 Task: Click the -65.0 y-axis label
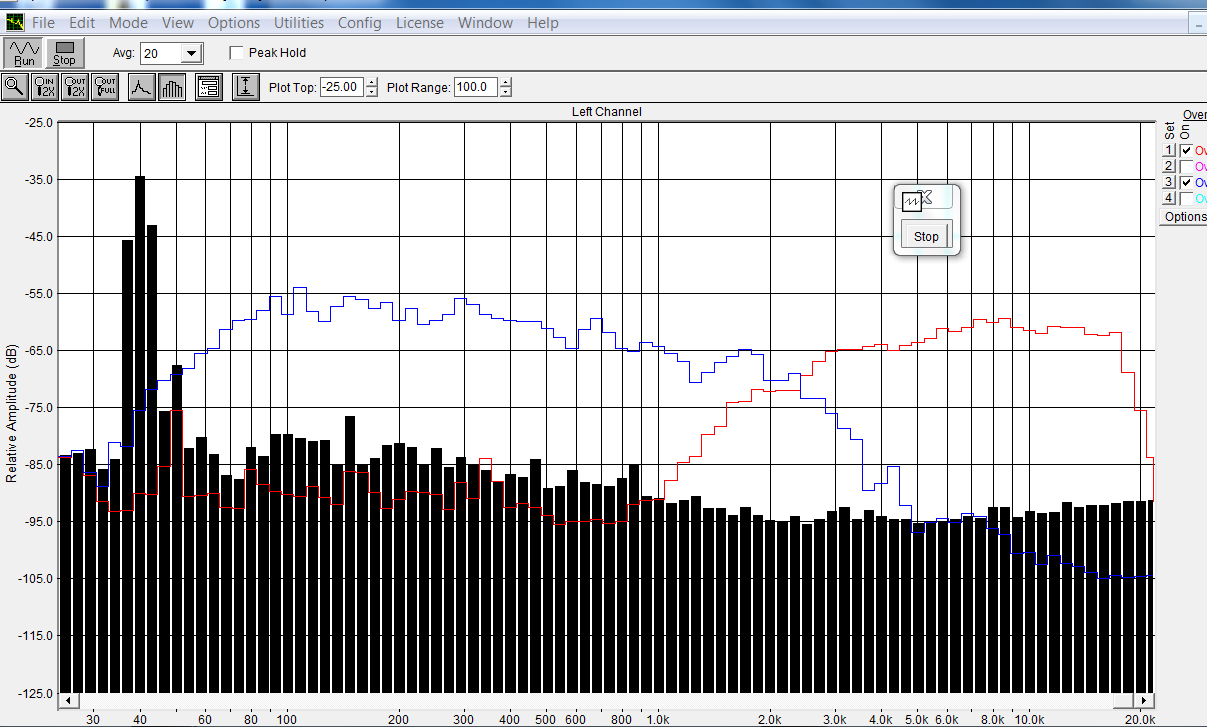pyautogui.click(x=39, y=350)
